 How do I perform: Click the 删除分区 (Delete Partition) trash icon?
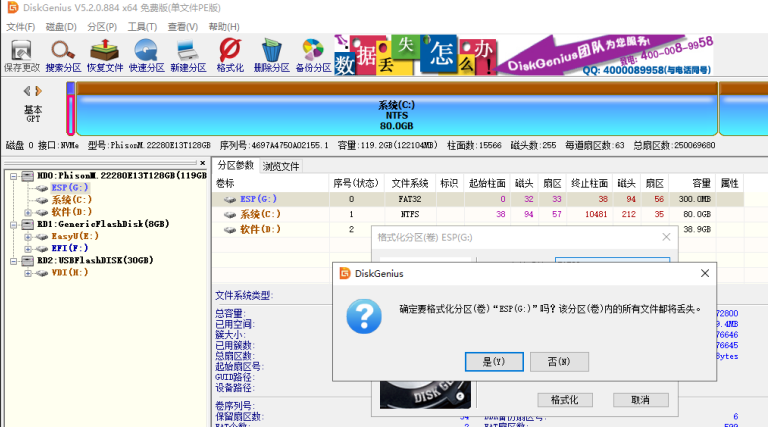pyautogui.click(x=271, y=54)
